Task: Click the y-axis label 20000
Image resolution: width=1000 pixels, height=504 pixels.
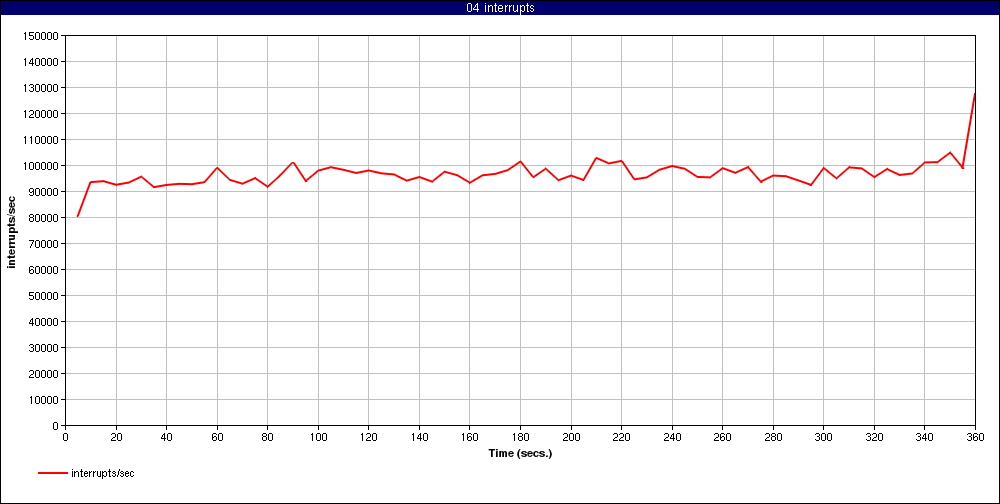Action: 43,374
